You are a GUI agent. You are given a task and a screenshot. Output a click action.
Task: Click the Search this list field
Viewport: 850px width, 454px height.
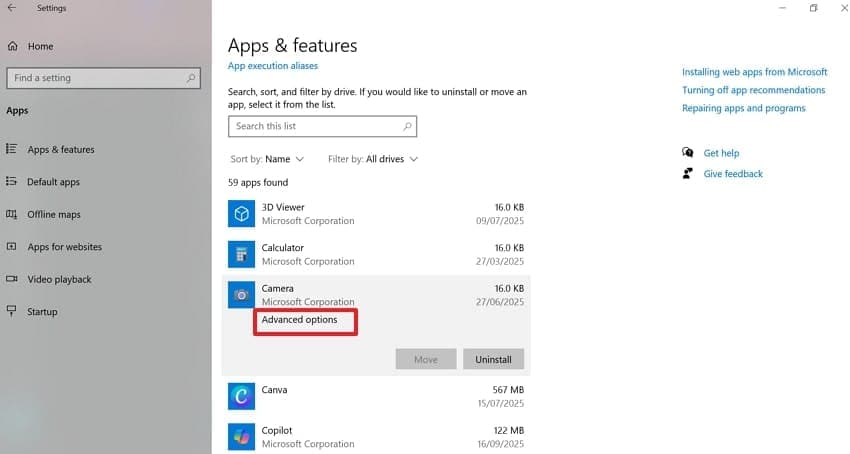click(x=315, y=126)
